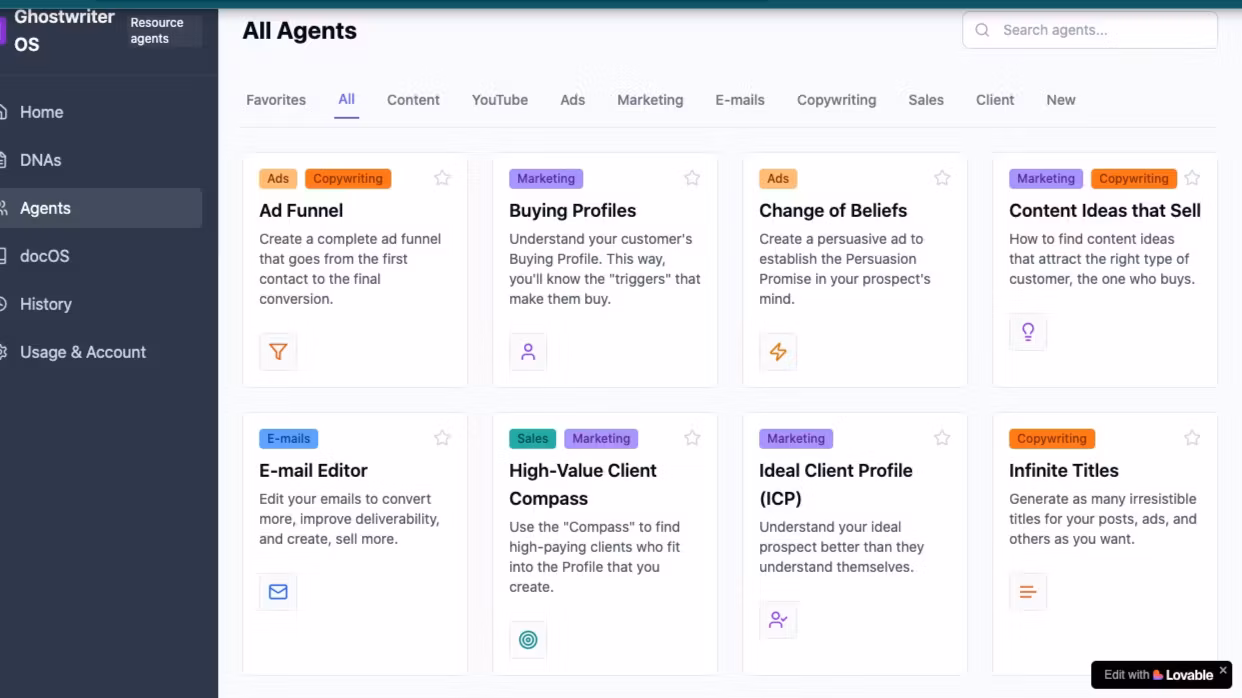
Task: Click the Lovable heart logo in the badge
Action: click(x=1160, y=675)
